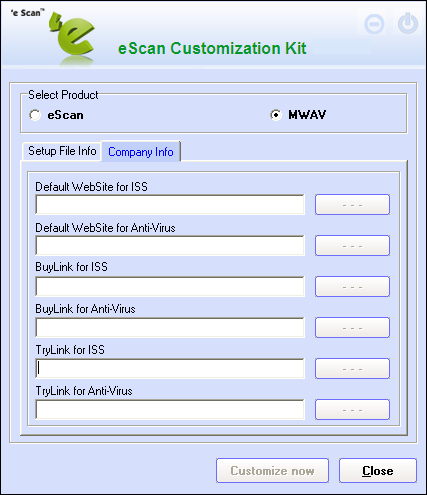427x495 pixels.
Task: Switch to the Setup File Info tab
Action: (x=62, y=151)
